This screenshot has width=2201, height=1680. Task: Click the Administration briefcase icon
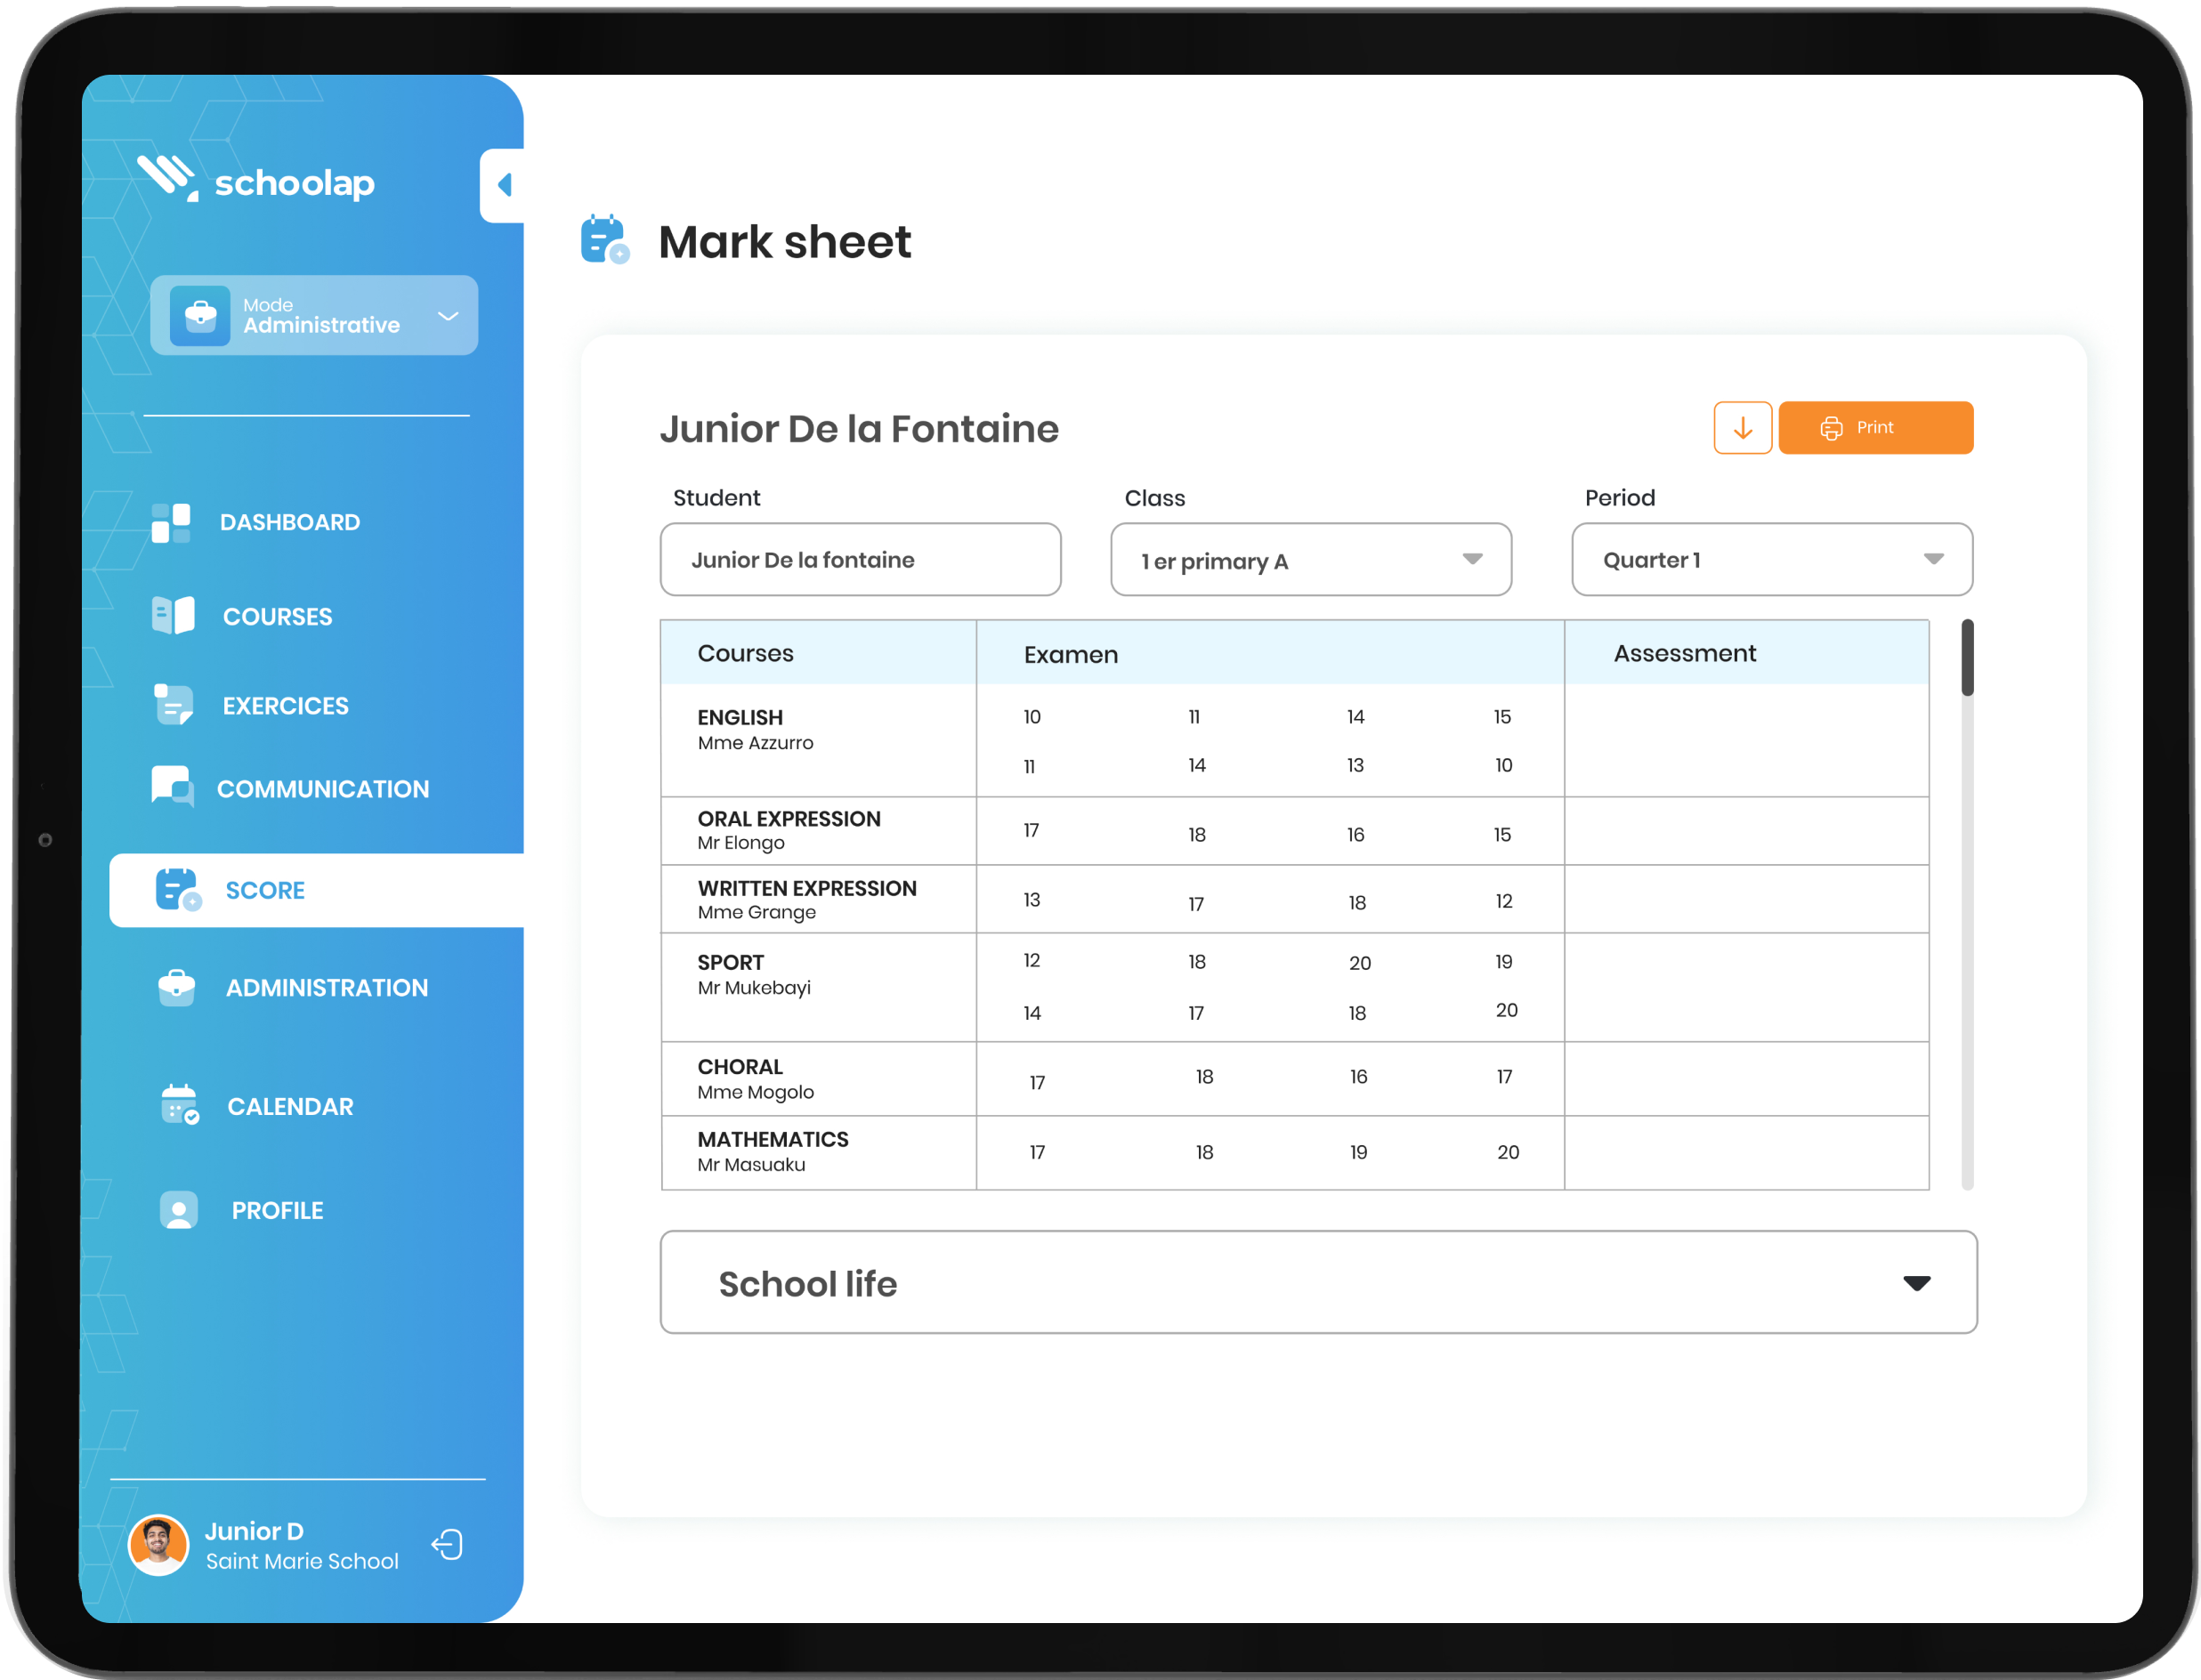pyautogui.click(x=177, y=987)
